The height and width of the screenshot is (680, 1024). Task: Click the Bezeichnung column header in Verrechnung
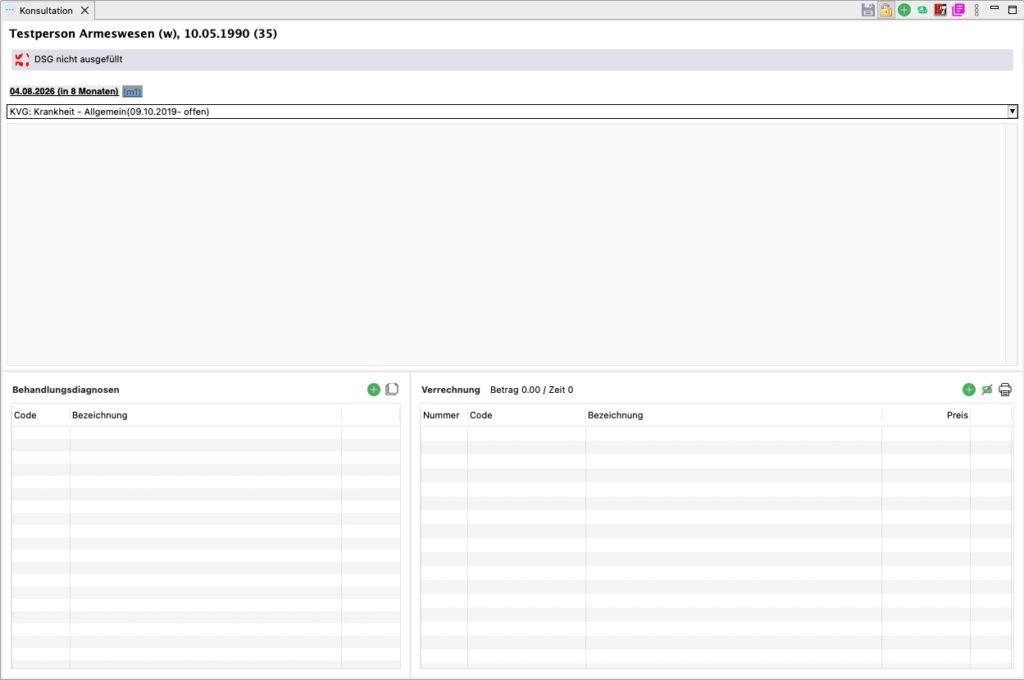pyautogui.click(x=615, y=415)
